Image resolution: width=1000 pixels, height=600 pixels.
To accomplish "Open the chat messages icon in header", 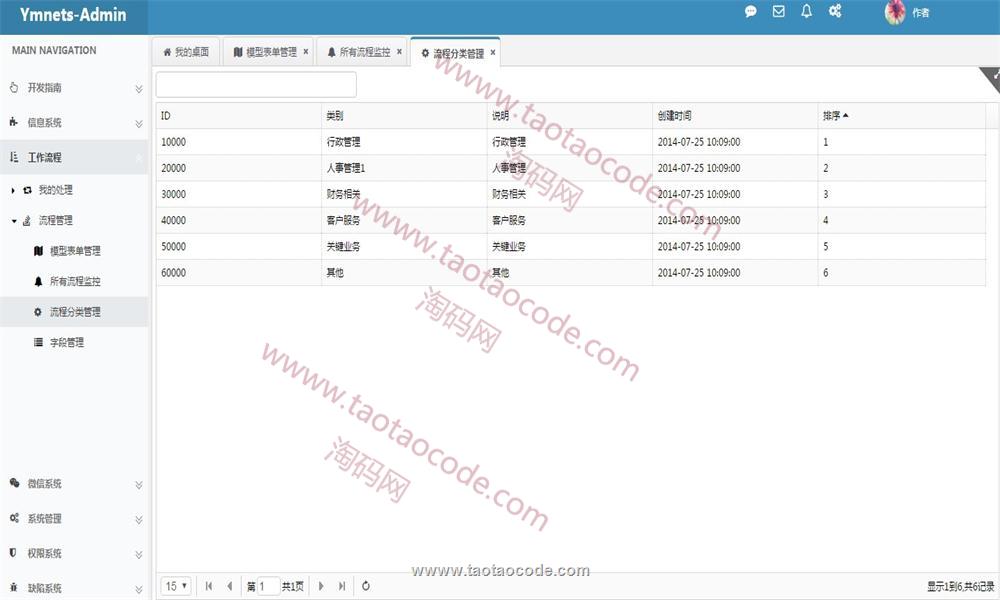I will tap(751, 12).
